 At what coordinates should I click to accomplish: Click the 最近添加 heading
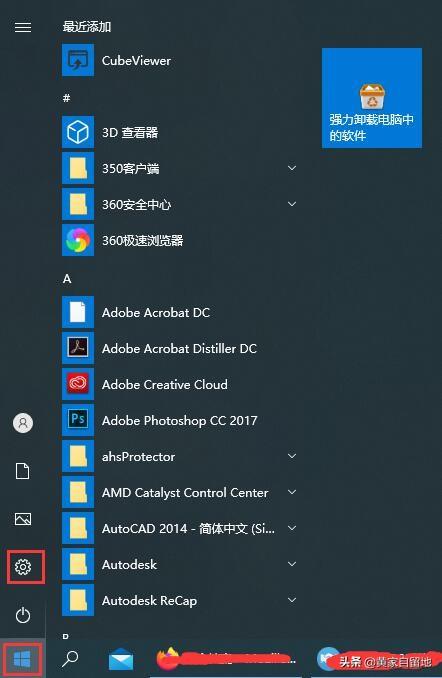[87, 27]
